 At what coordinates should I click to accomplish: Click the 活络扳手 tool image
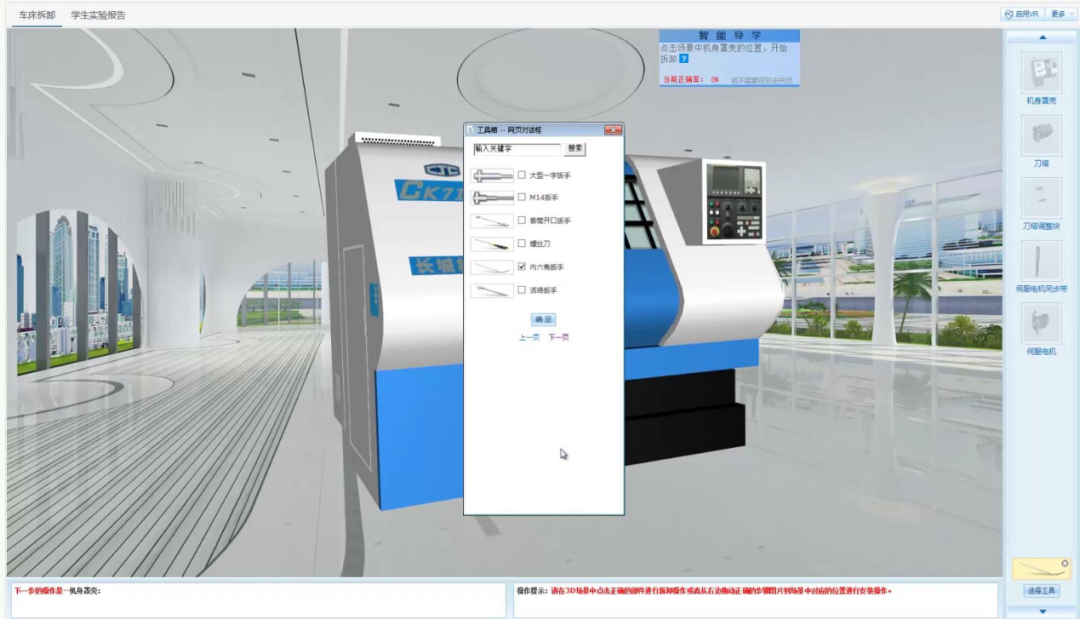[492, 291]
